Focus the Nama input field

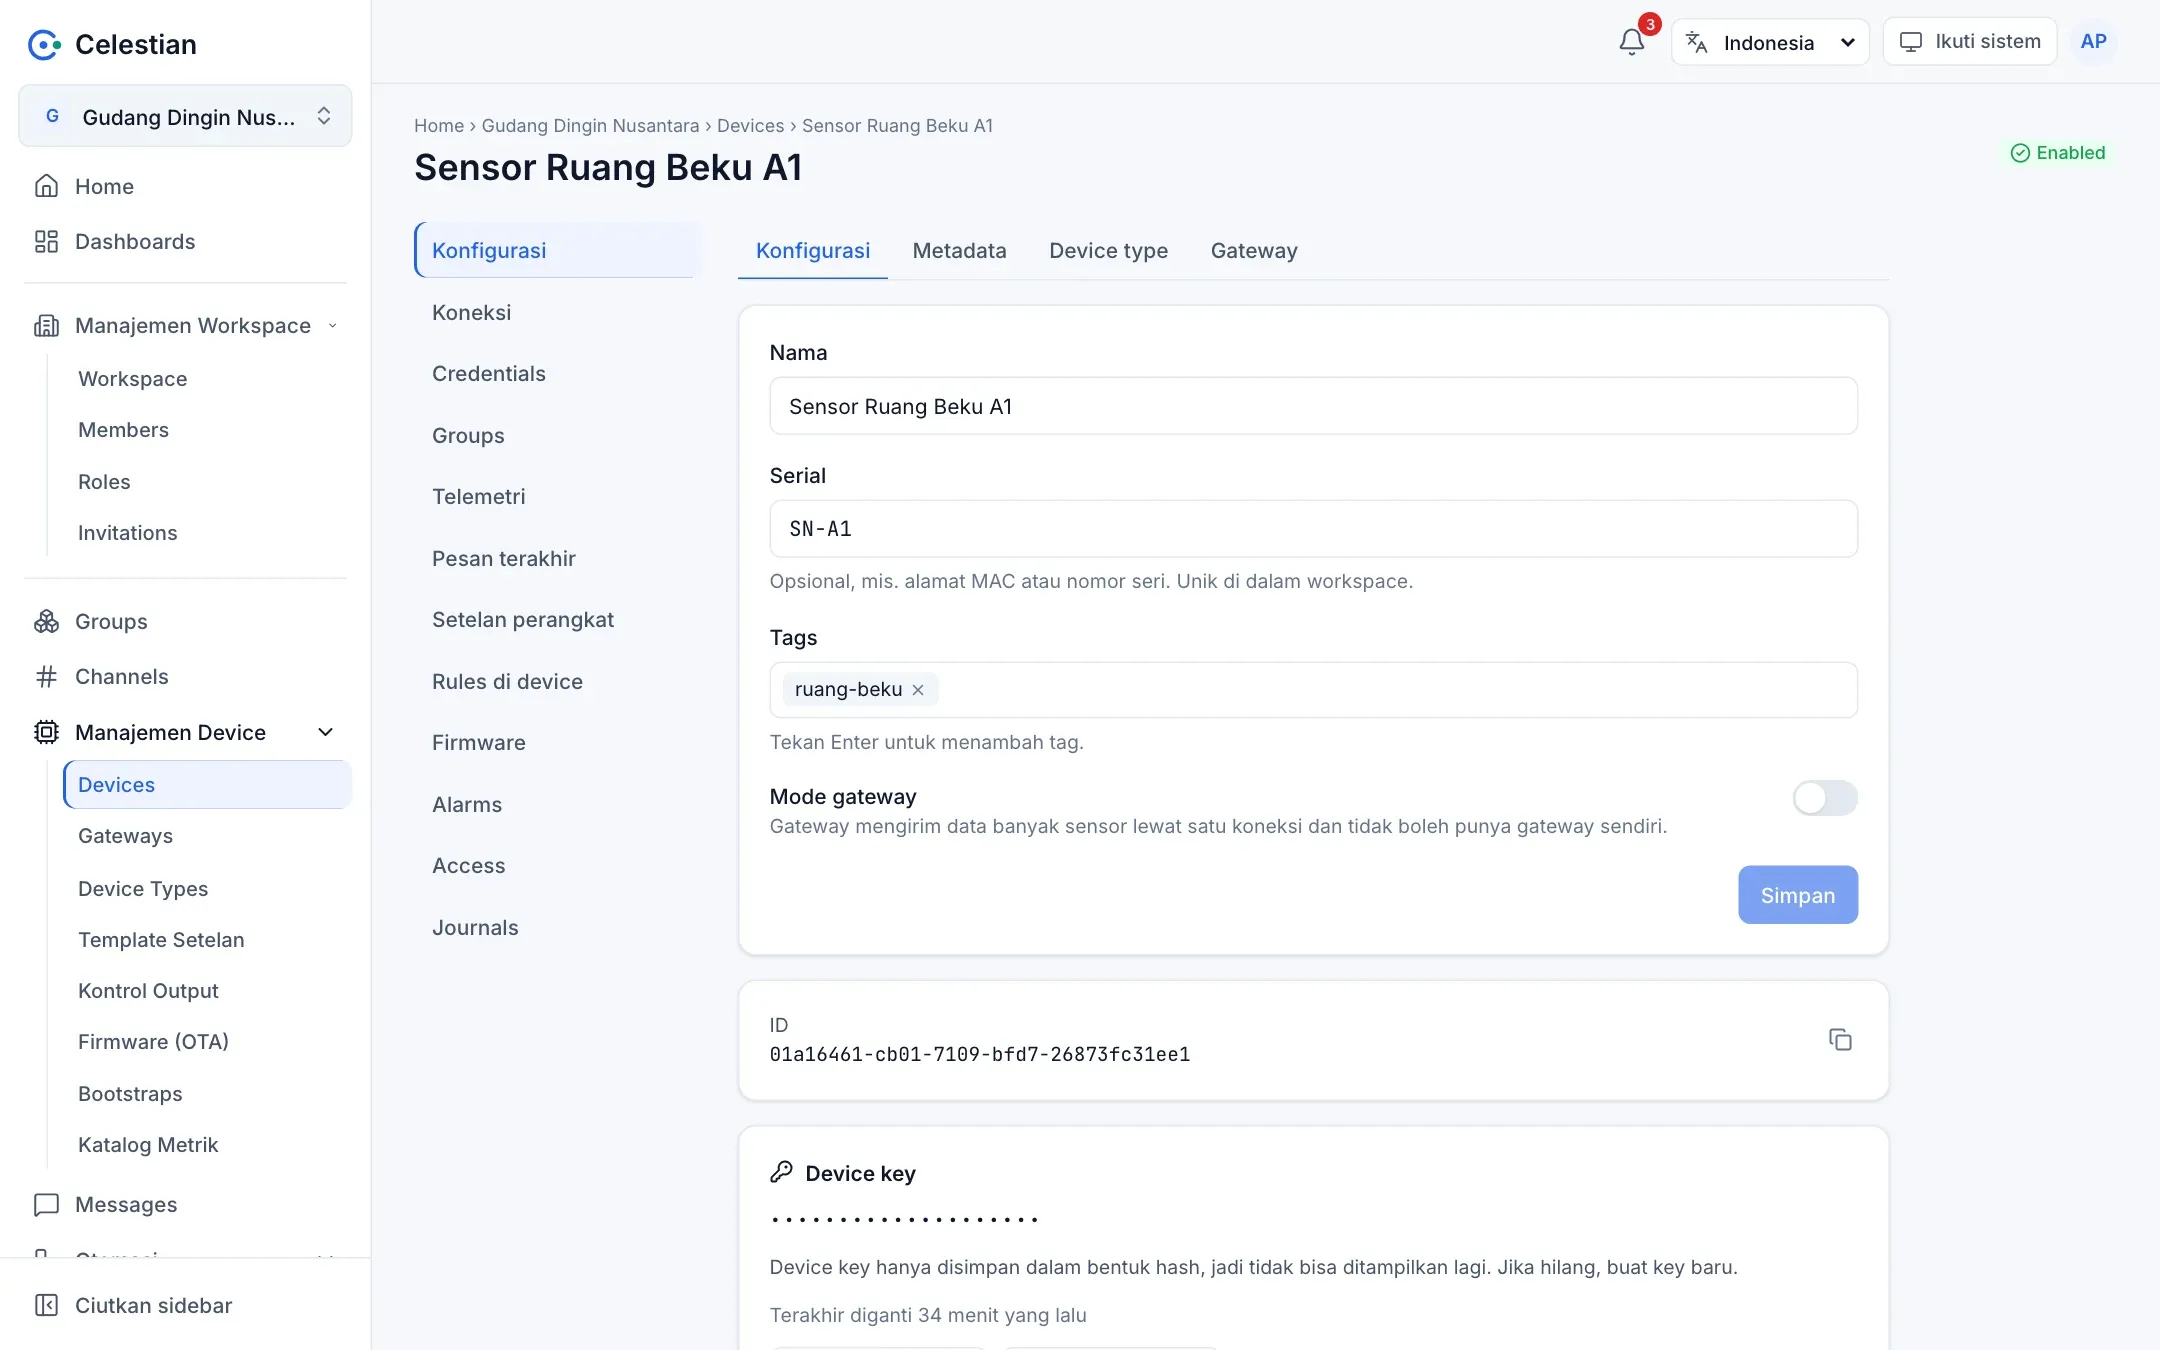[x=1313, y=406]
